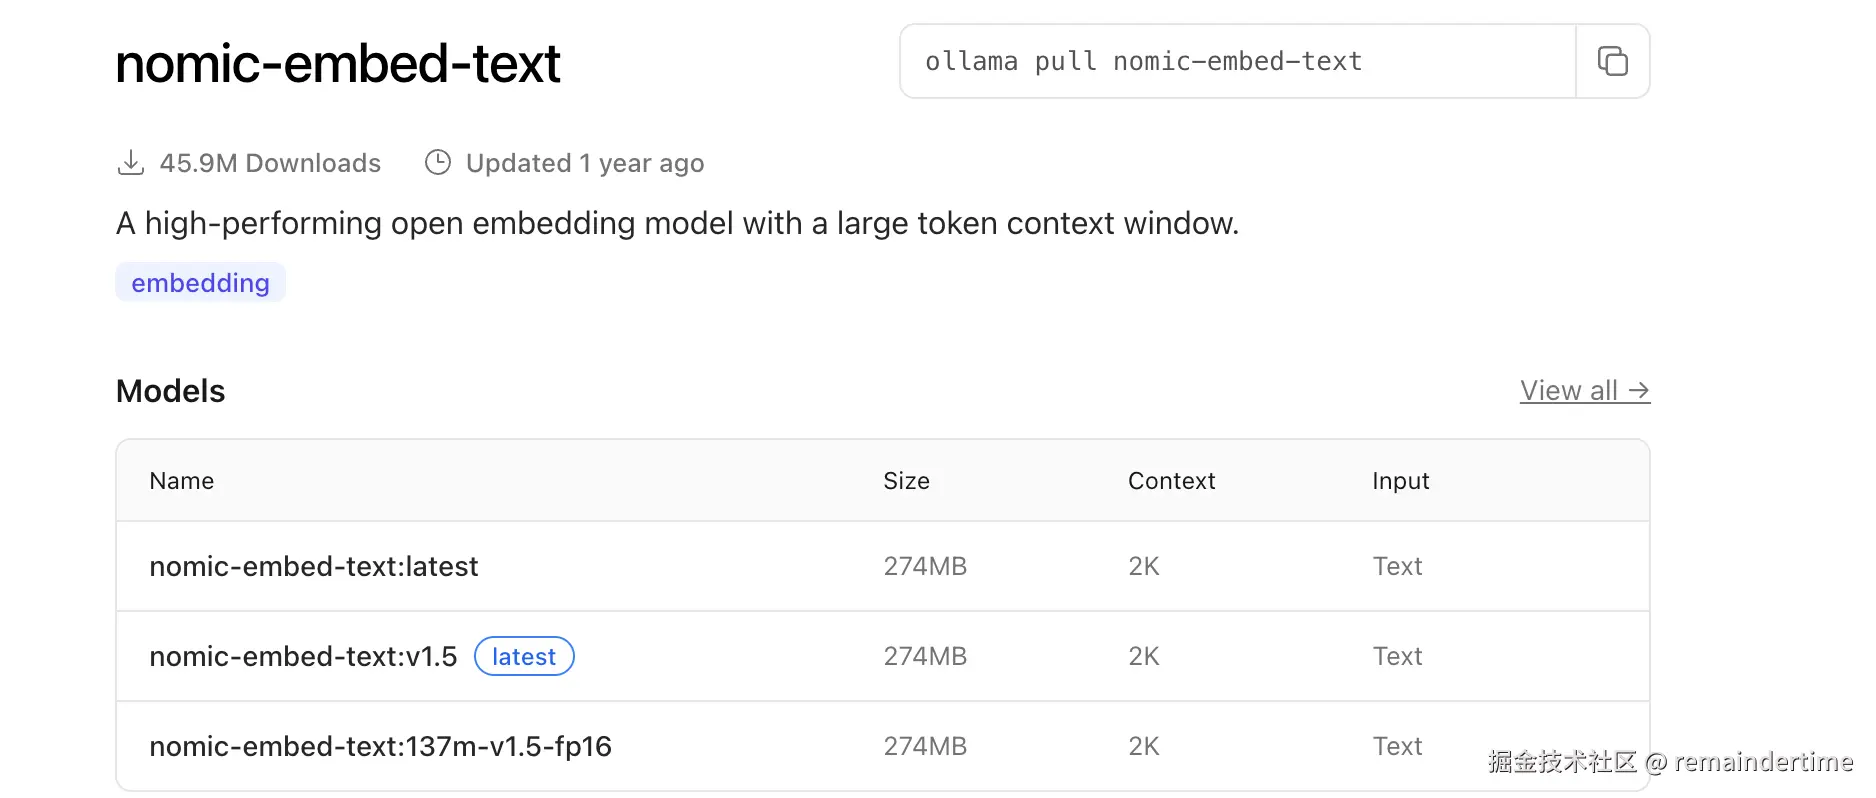Open the View all models link
The height and width of the screenshot is (798, 1876).
click(x=1584, y=391)
